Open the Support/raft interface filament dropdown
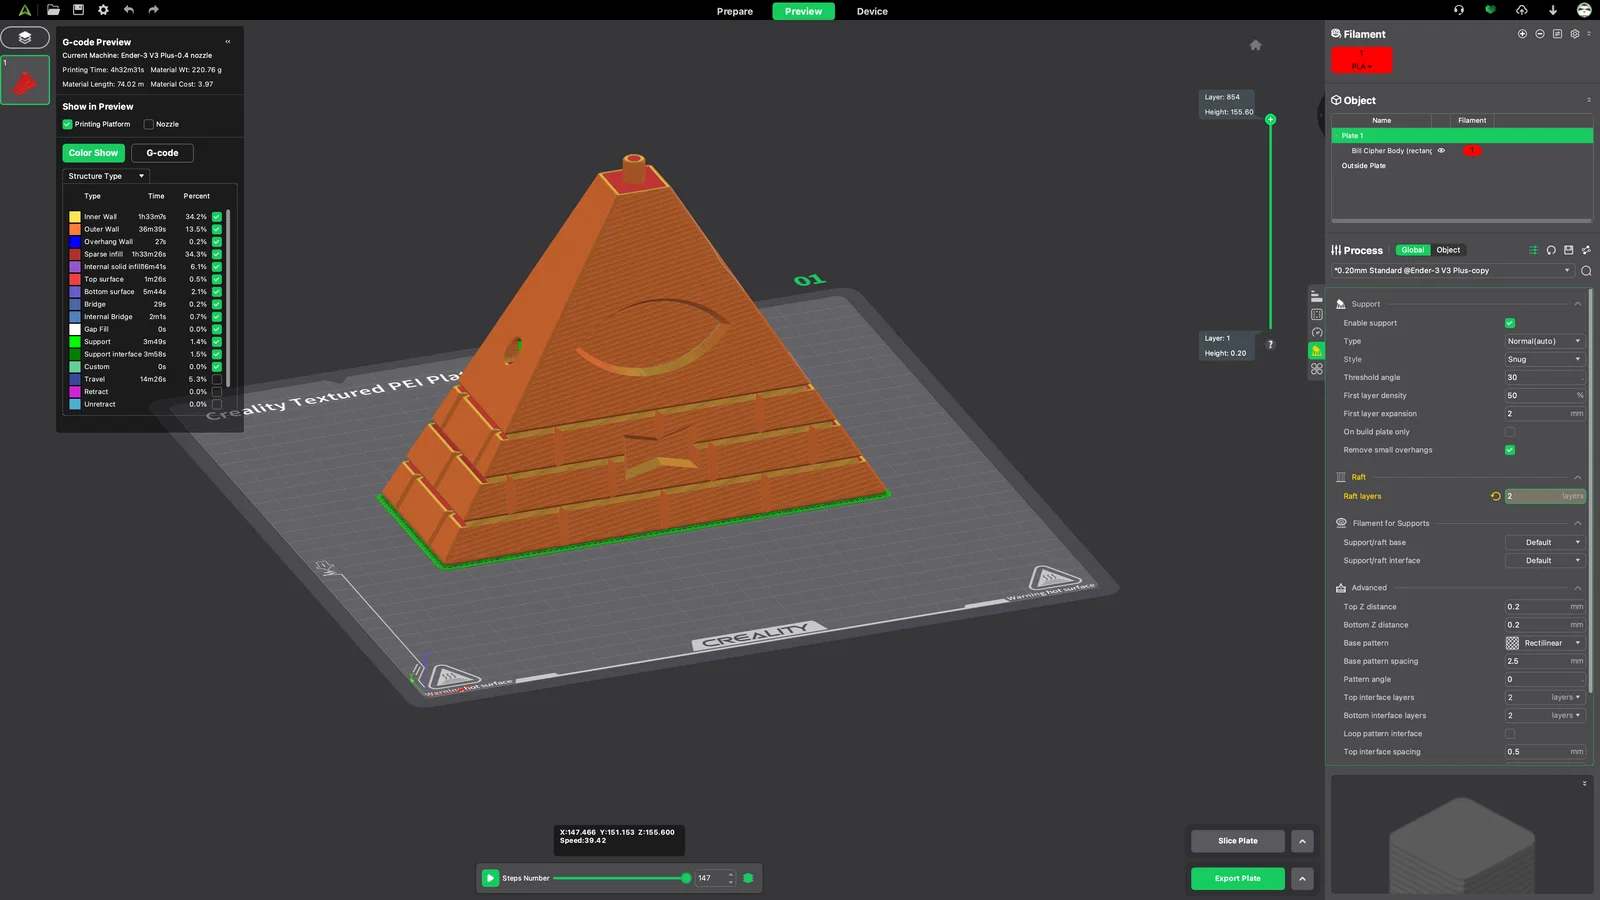This screenshot has height=900, width=1600. (1545, 561)
